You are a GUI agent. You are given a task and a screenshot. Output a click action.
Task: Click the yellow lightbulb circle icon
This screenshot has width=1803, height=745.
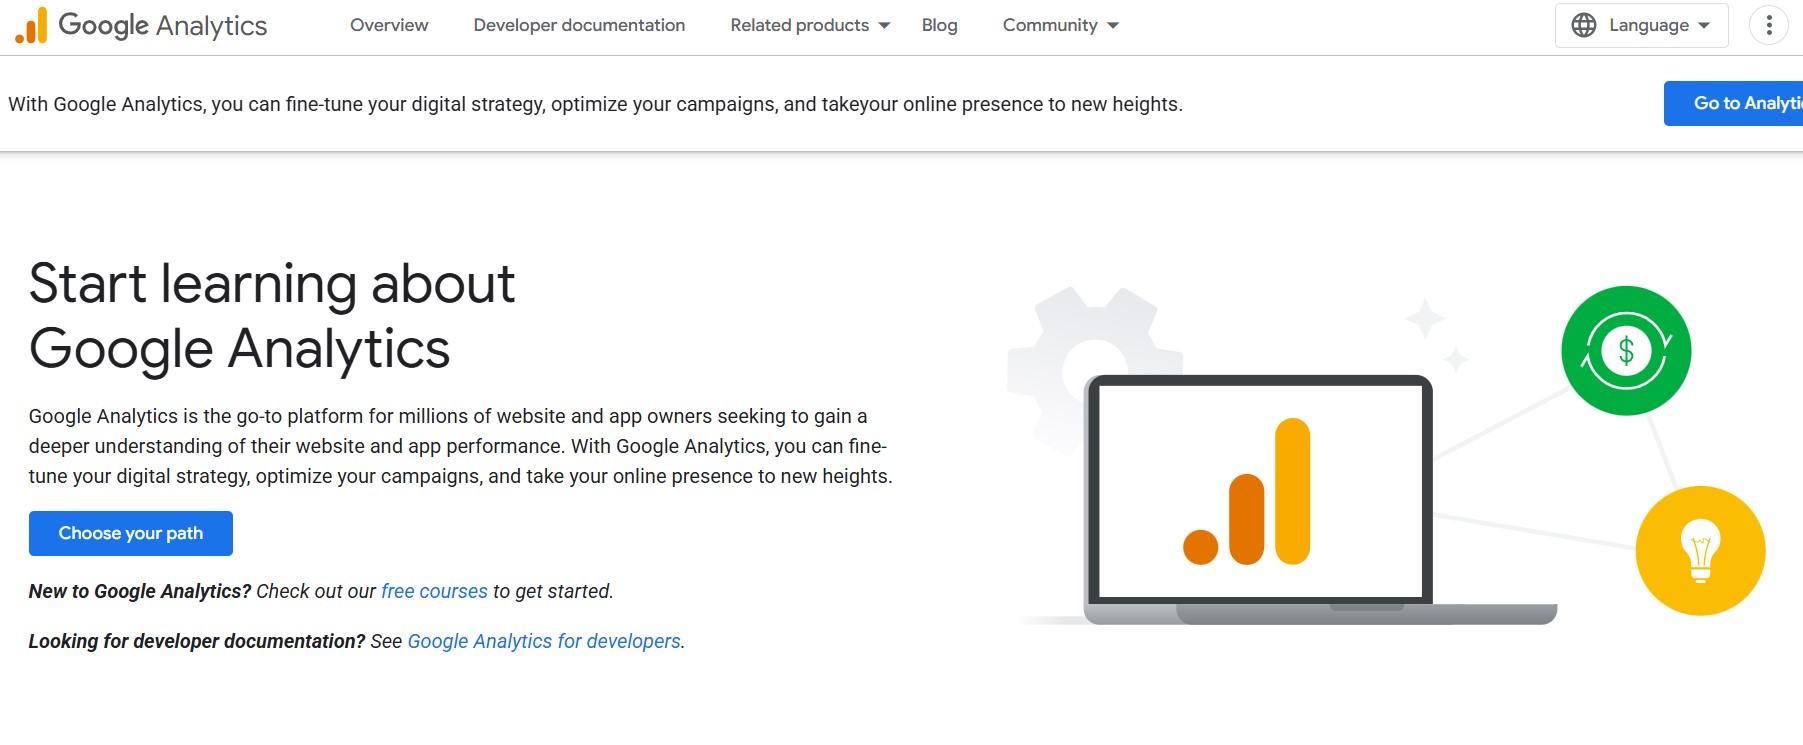pyautogui.click(x=1700, y=551)
